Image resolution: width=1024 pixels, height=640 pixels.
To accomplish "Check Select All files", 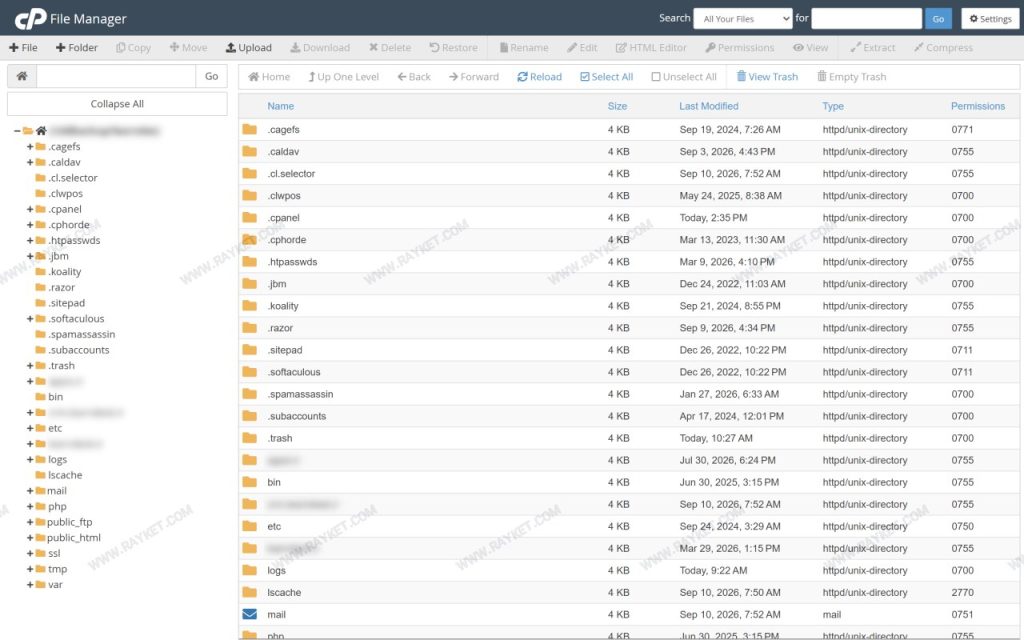I will [607, 77].
